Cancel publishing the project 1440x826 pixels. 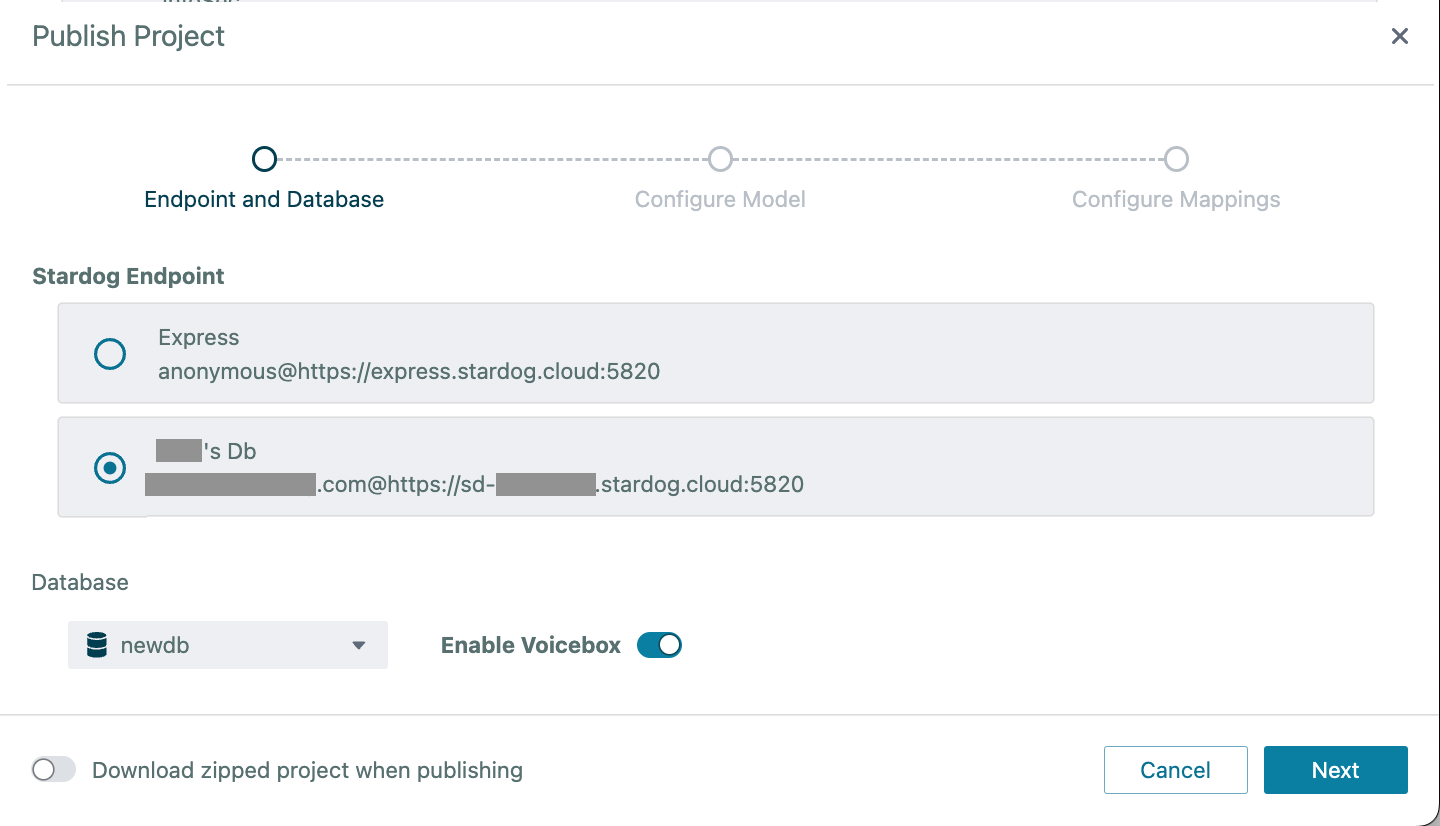click(1175, 770)
